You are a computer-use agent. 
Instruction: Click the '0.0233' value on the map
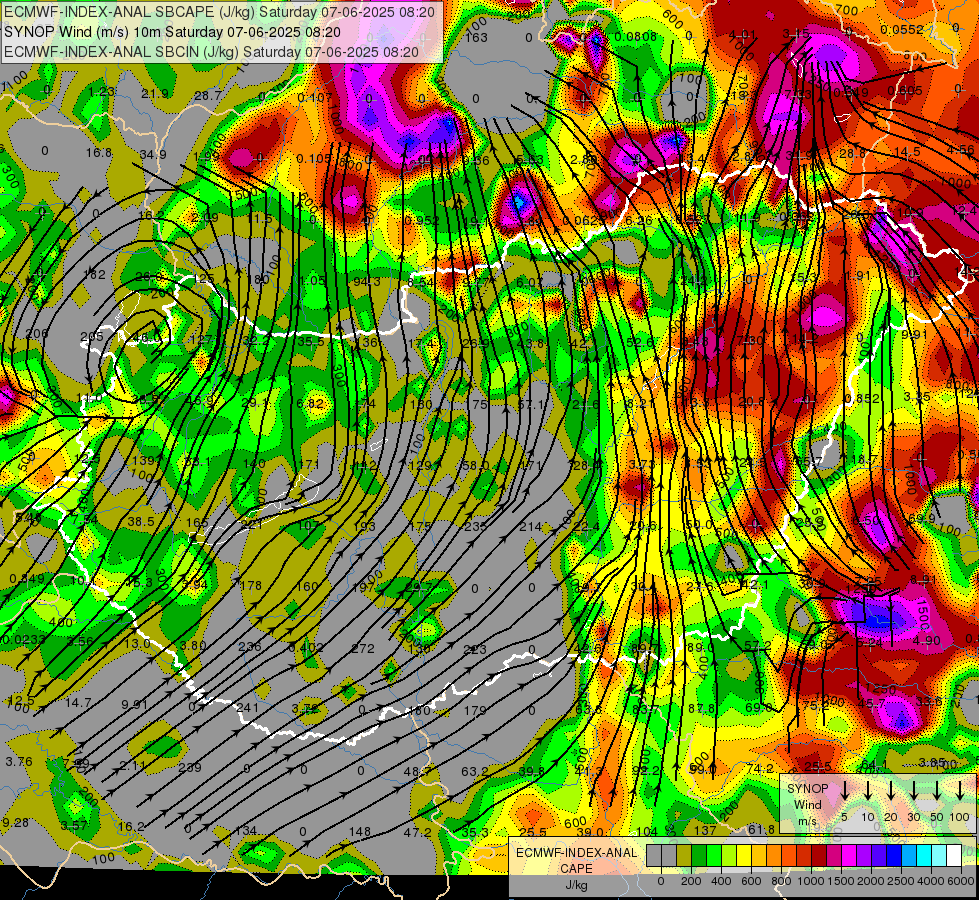pyautogui.click(x=23, y=640)
